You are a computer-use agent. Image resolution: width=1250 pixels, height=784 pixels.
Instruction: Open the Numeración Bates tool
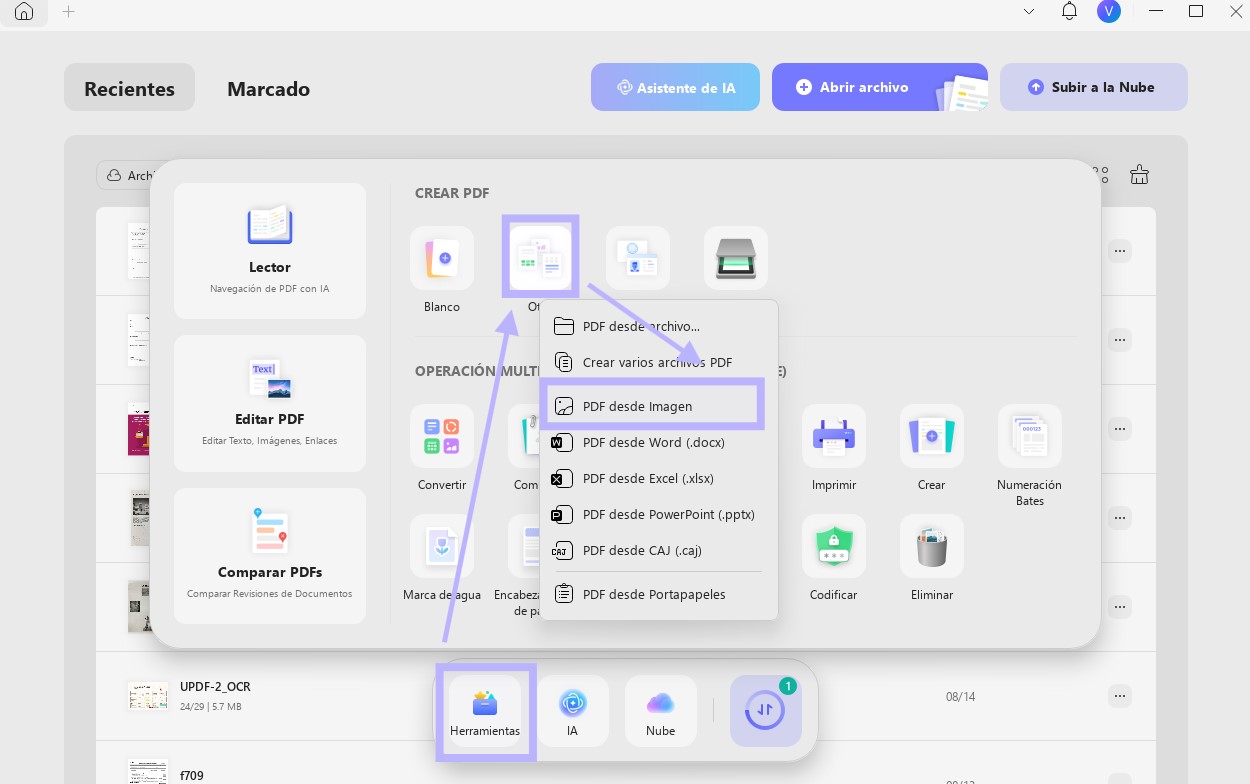click(1030, 436)
